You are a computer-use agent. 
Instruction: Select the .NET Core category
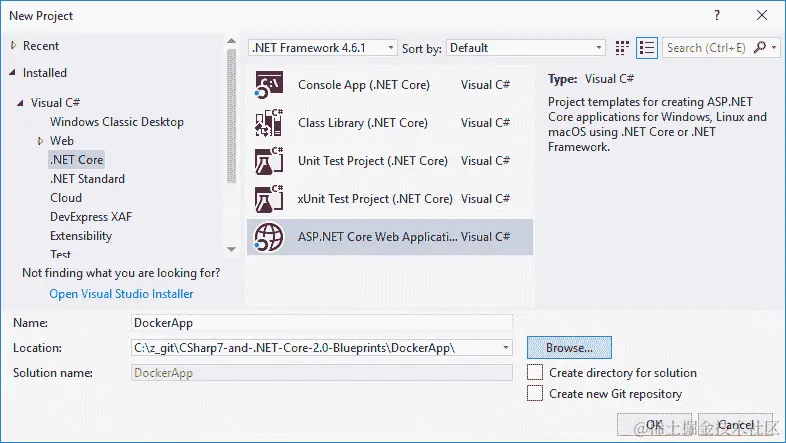77,160
